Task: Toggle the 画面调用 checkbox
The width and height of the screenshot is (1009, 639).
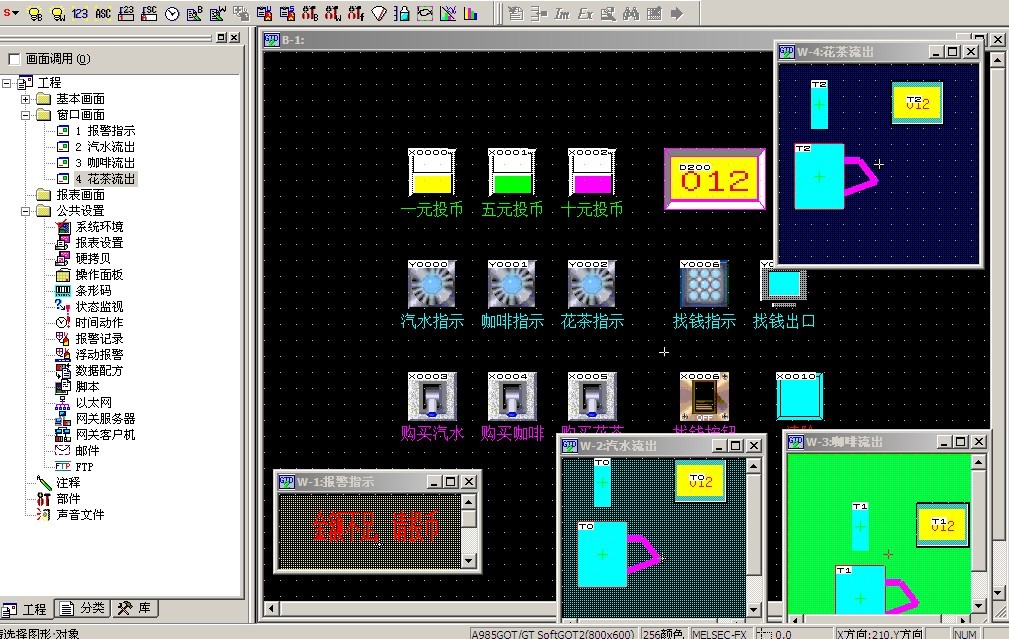Action: (14, 59)
